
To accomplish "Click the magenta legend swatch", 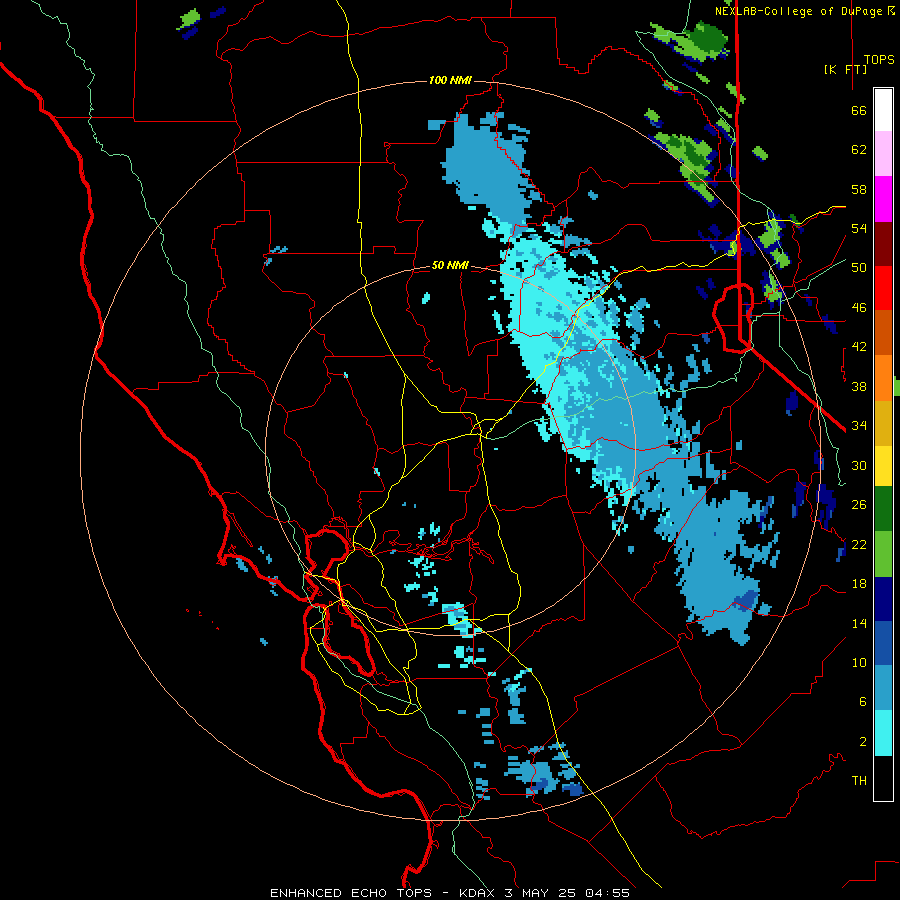I will point(883,199).
